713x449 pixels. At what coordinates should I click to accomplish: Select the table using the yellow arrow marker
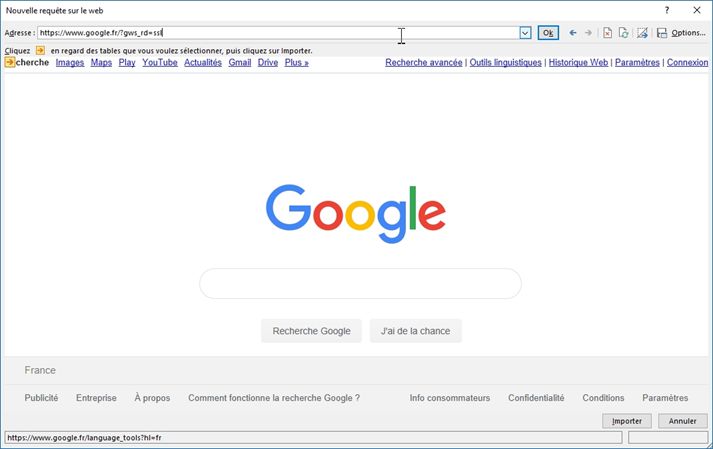tap(10, 62)
